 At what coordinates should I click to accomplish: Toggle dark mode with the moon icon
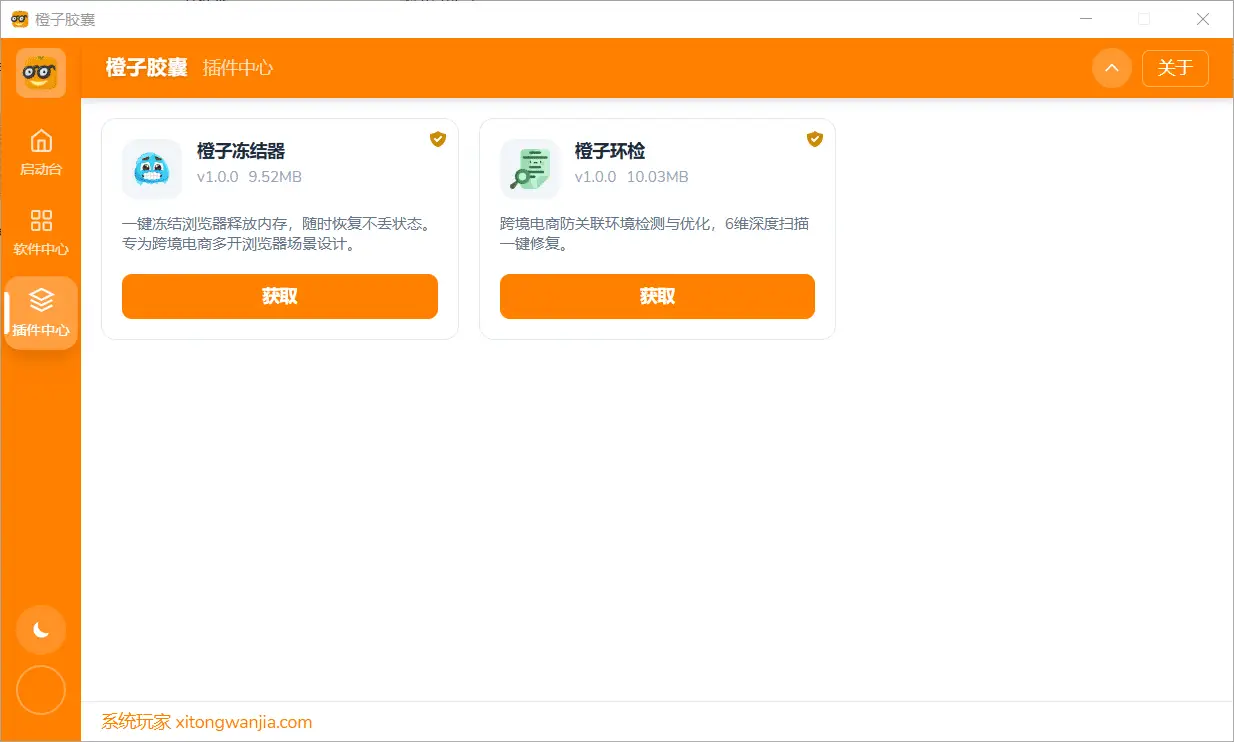(x=41, y=629)
